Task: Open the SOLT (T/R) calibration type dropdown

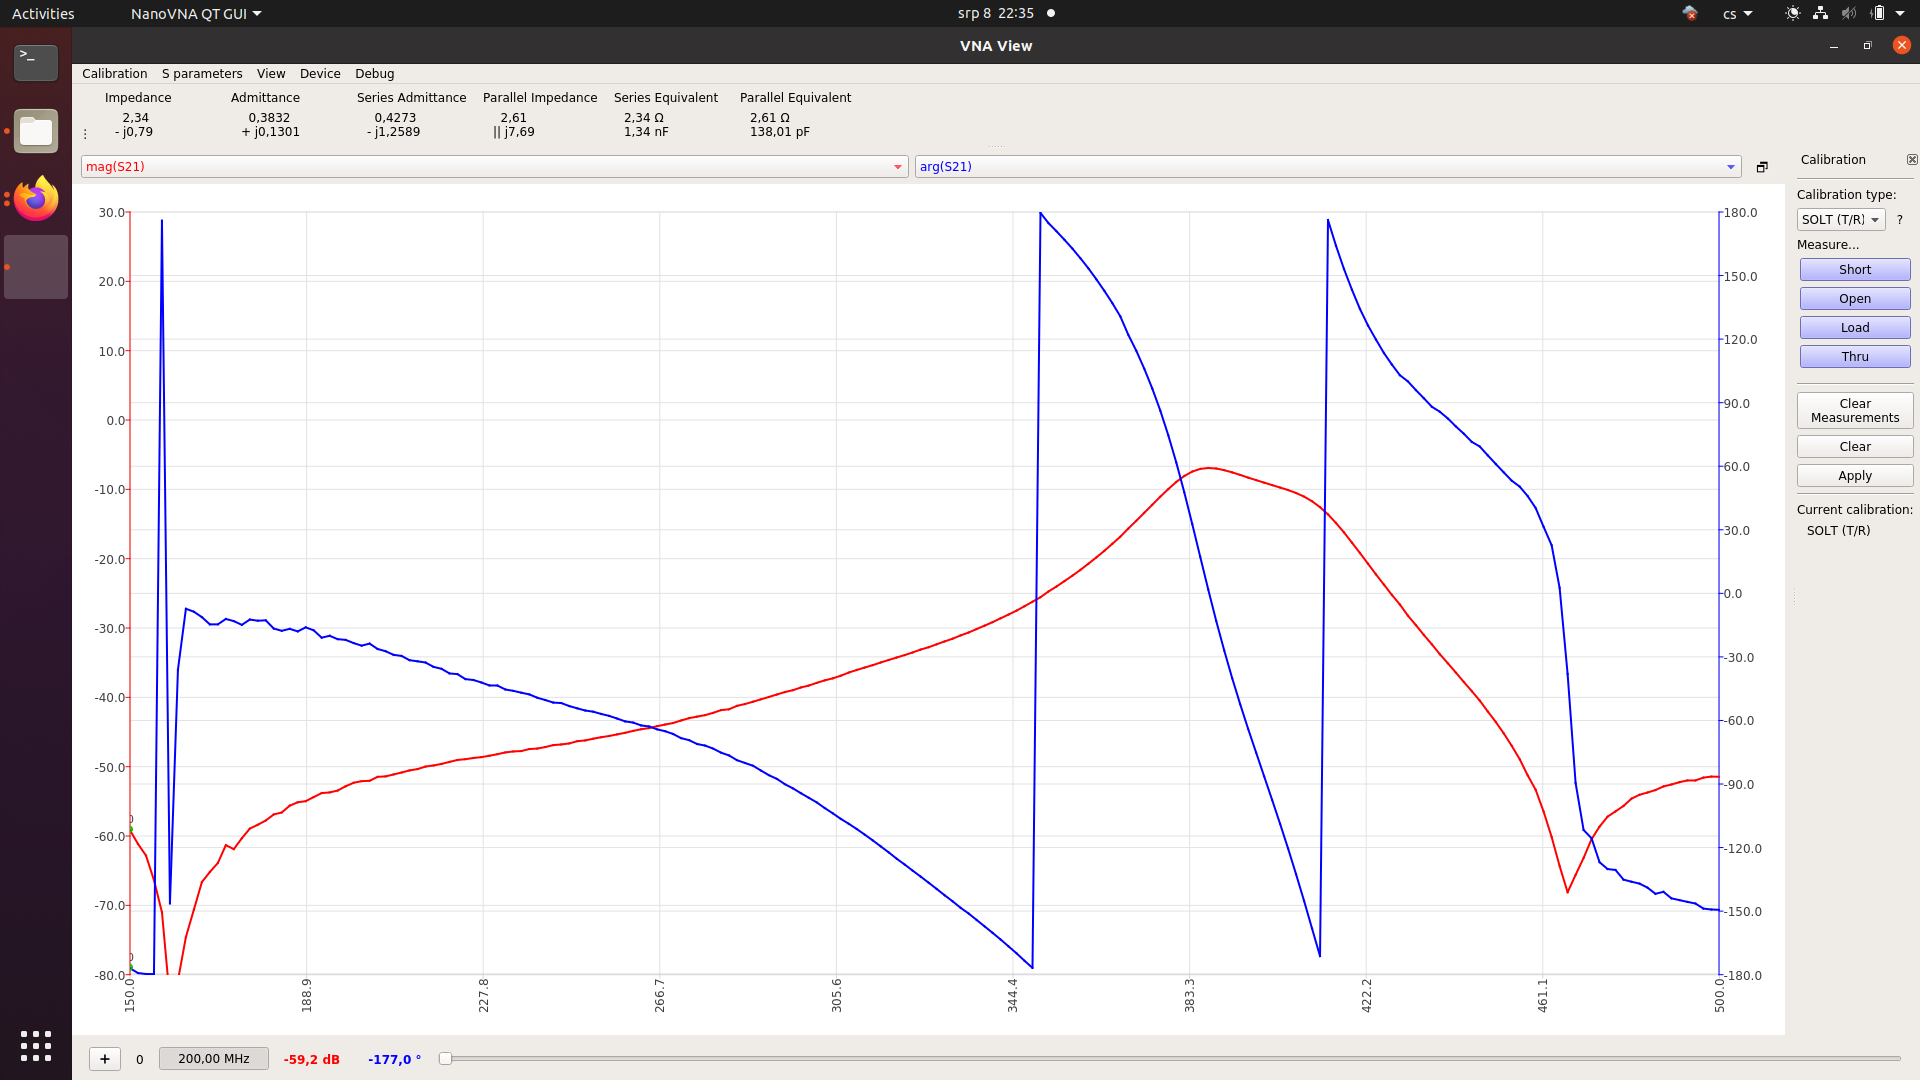Action: click(1840, 220)
